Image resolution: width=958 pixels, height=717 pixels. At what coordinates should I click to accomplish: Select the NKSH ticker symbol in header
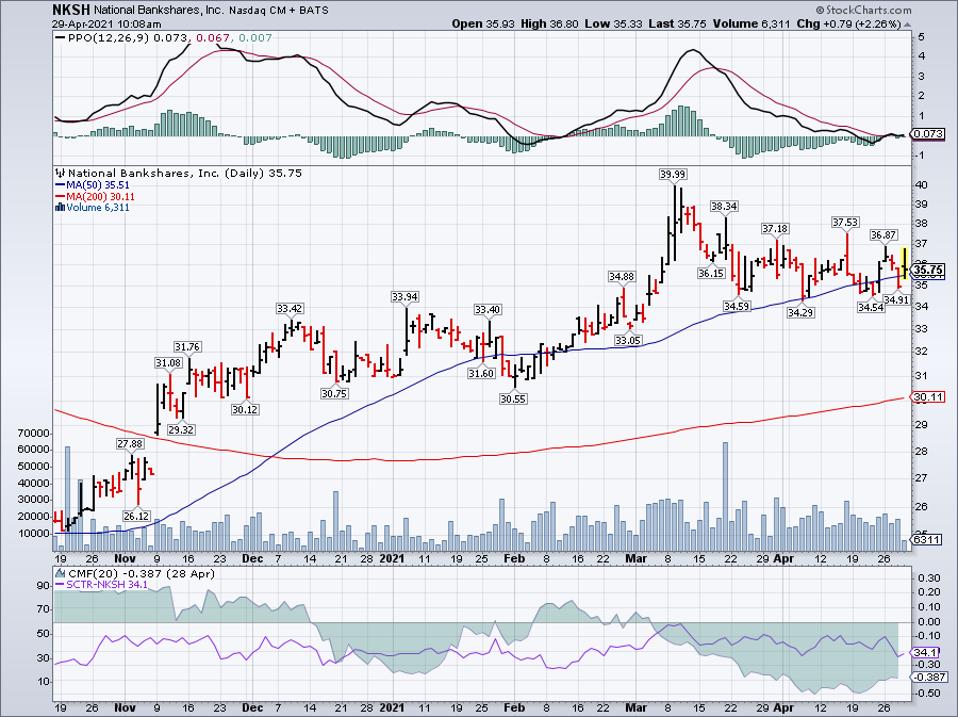click(70, 10)
